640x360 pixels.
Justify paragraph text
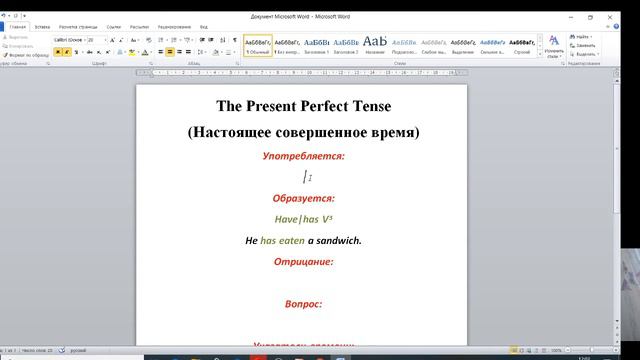click(188, 52)
